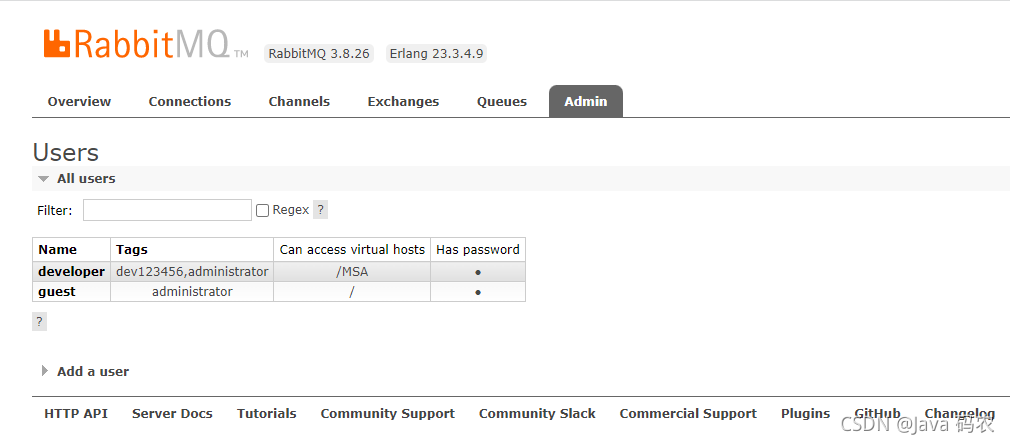This screenshot has width=1010, height=444.
Task: Click the dev123456,administrator tags cell
Action: 192,272
